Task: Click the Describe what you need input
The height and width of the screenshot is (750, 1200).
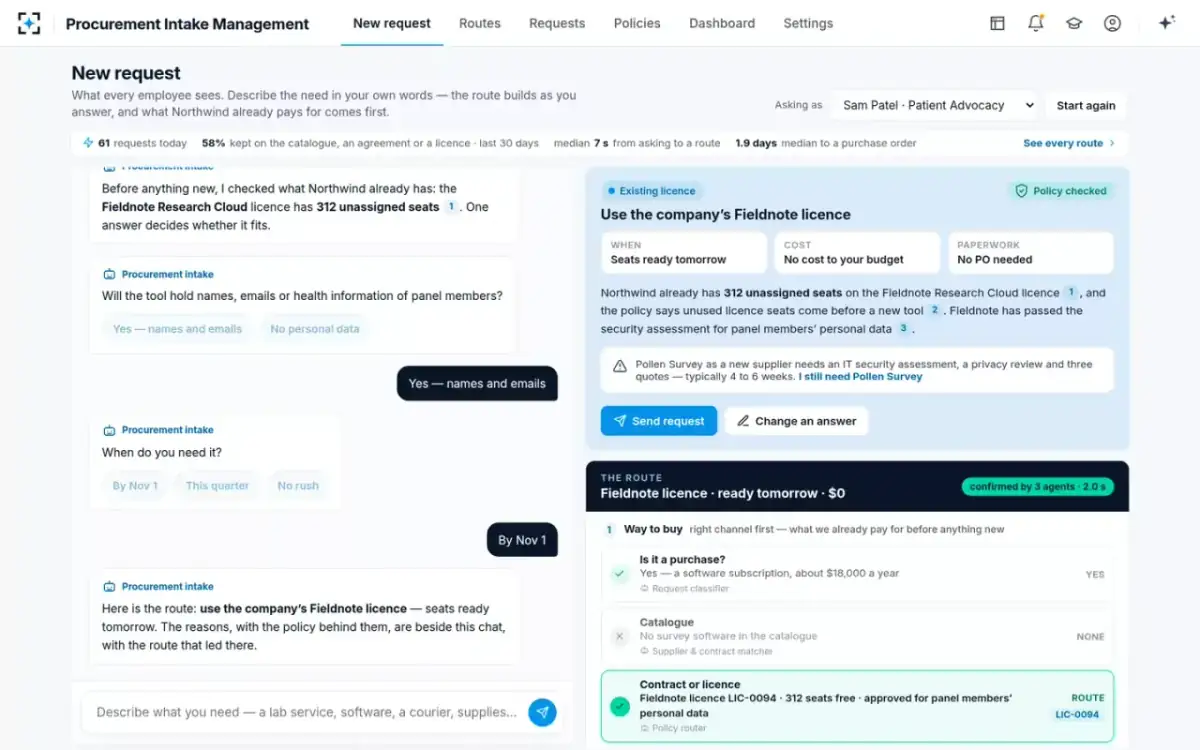Action: 307,712
